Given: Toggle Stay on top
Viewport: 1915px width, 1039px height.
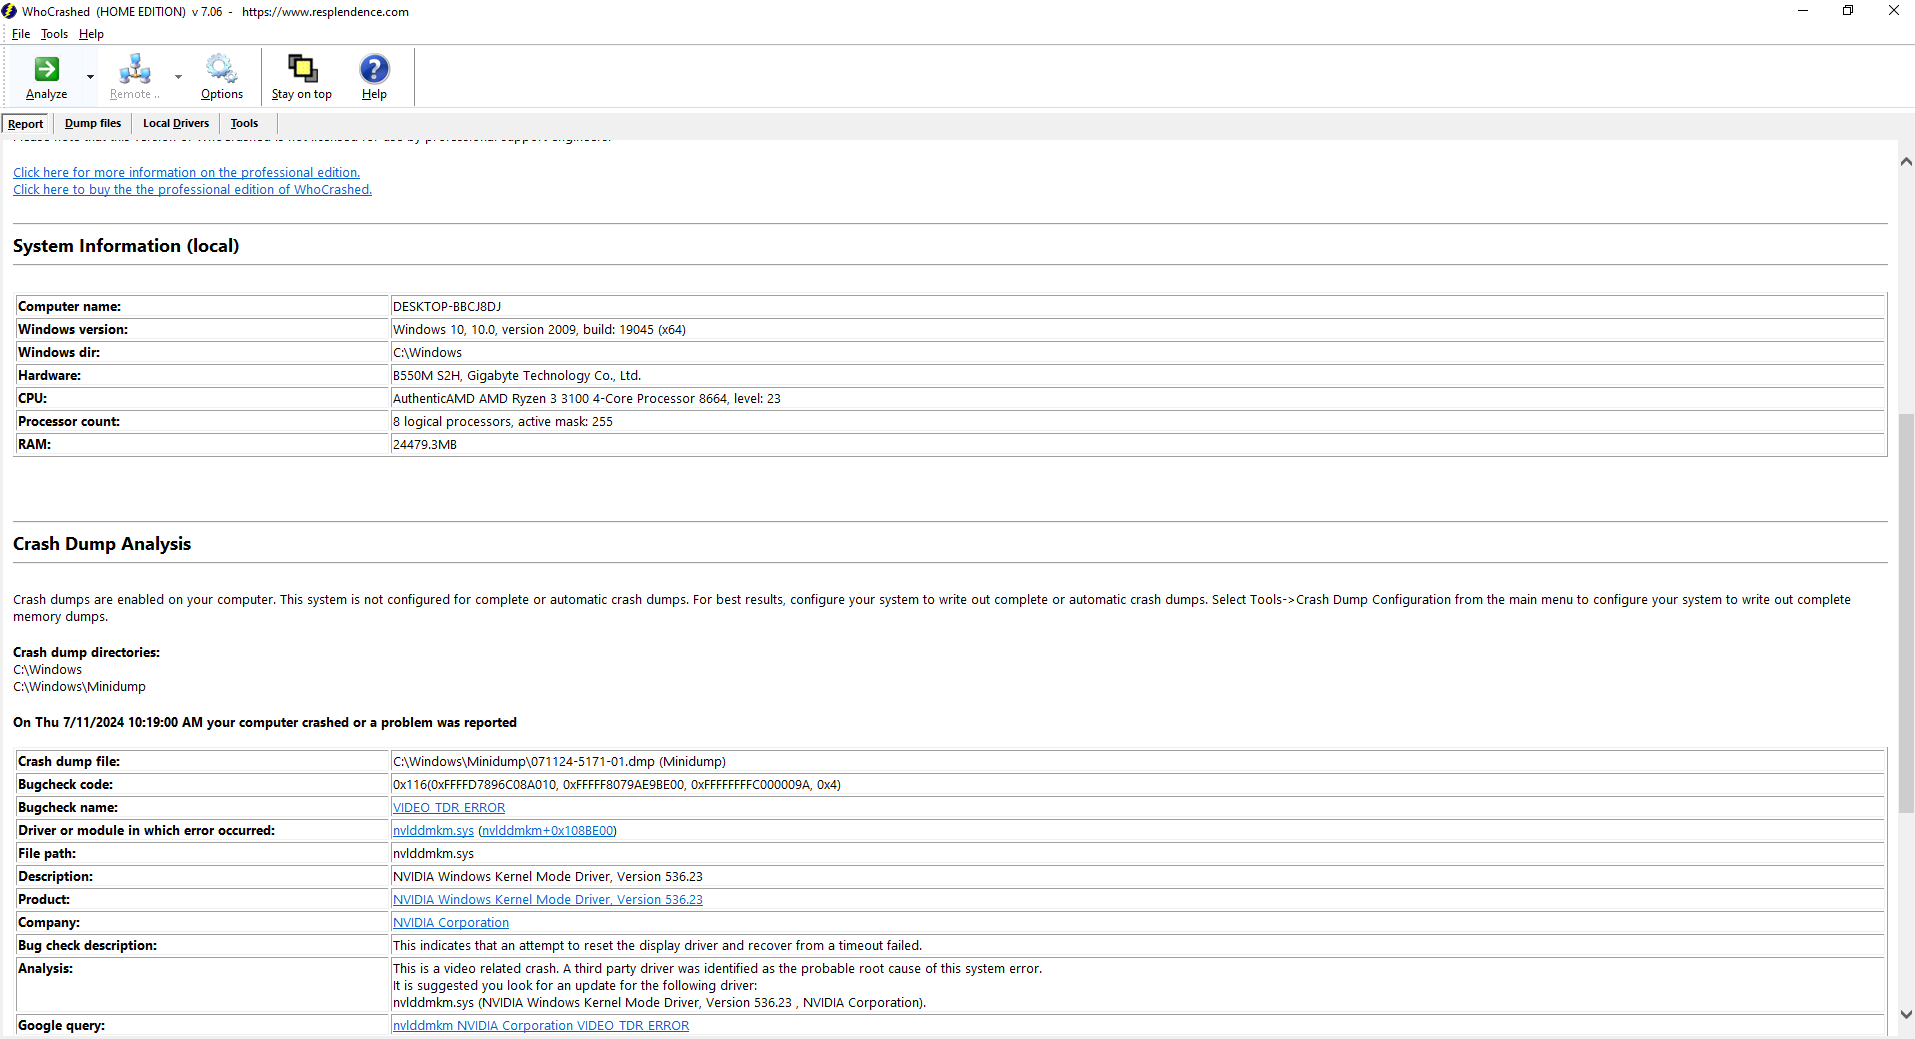Looking at the screenshot, I should tap(301, 77).
